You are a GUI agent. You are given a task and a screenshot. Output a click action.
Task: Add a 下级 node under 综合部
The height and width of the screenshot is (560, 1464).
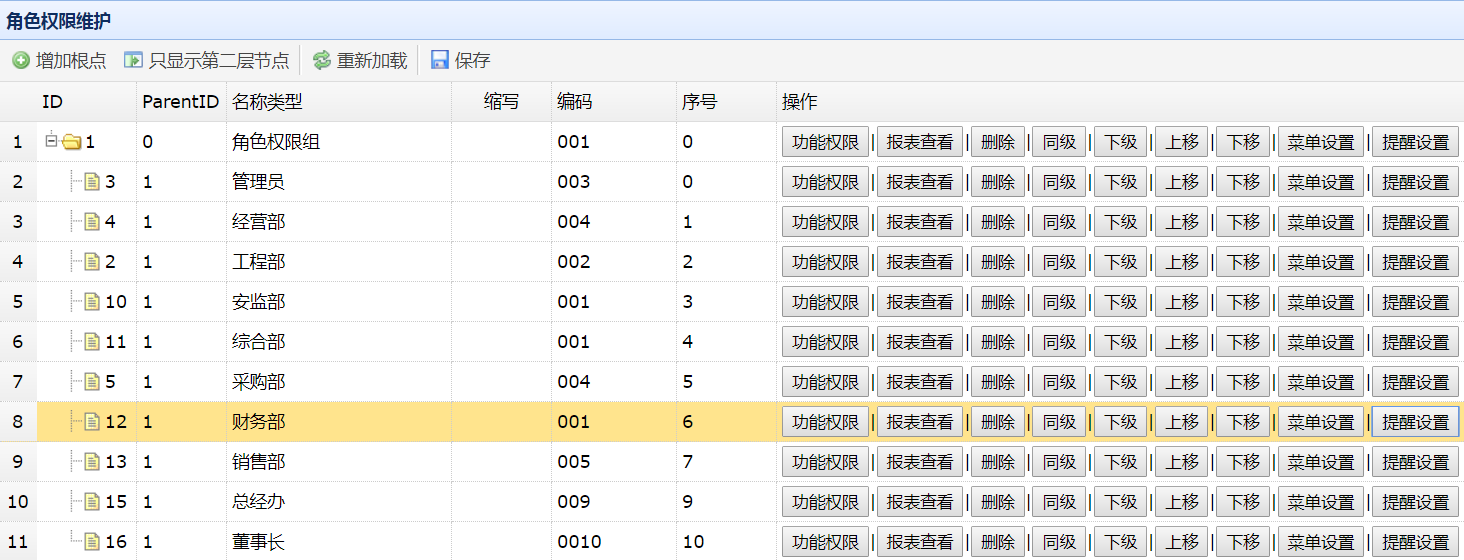(x=1120, y=342)
